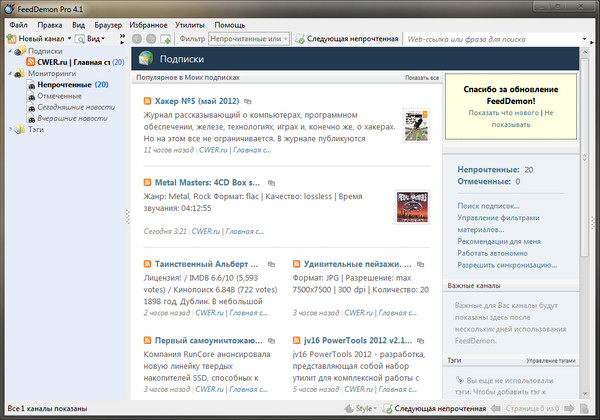Click the Управление тэгами link

[x=550, y=359]
